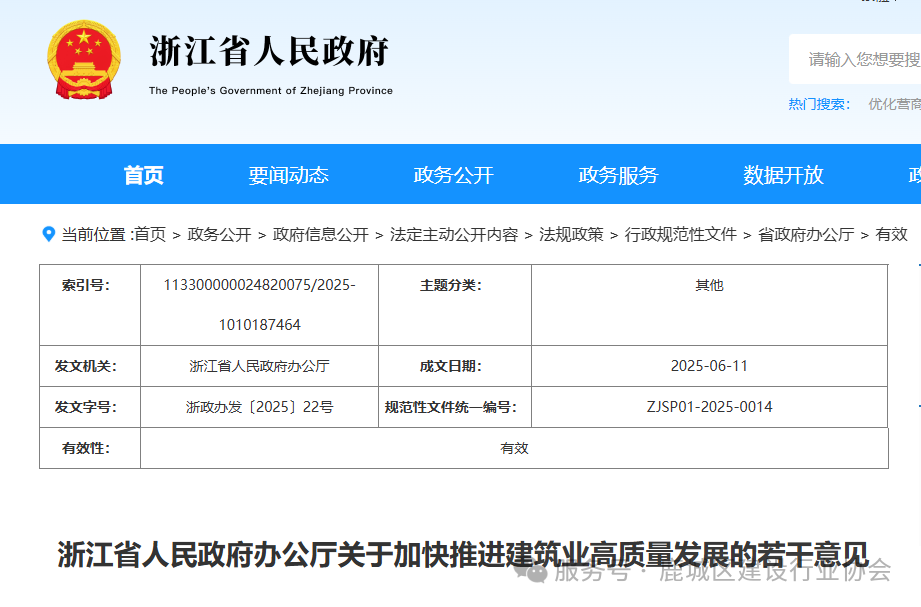Open the 要闻动态 menu
921x607 pixels.
pyautogui.click(x=288, y=174)
